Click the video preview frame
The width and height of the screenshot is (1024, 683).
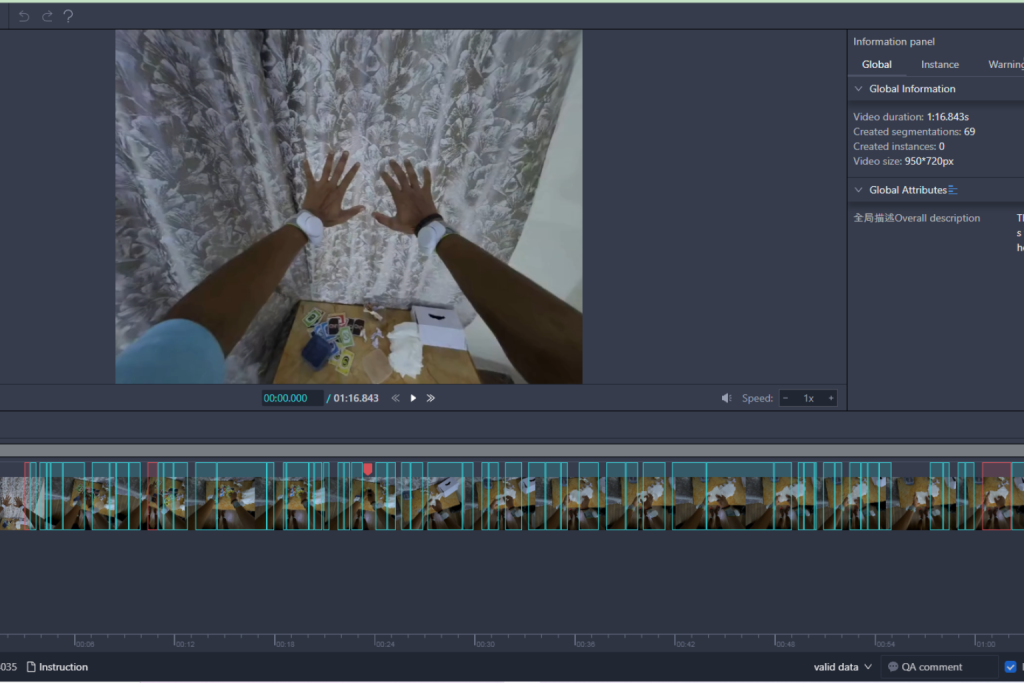pos(349,206)
